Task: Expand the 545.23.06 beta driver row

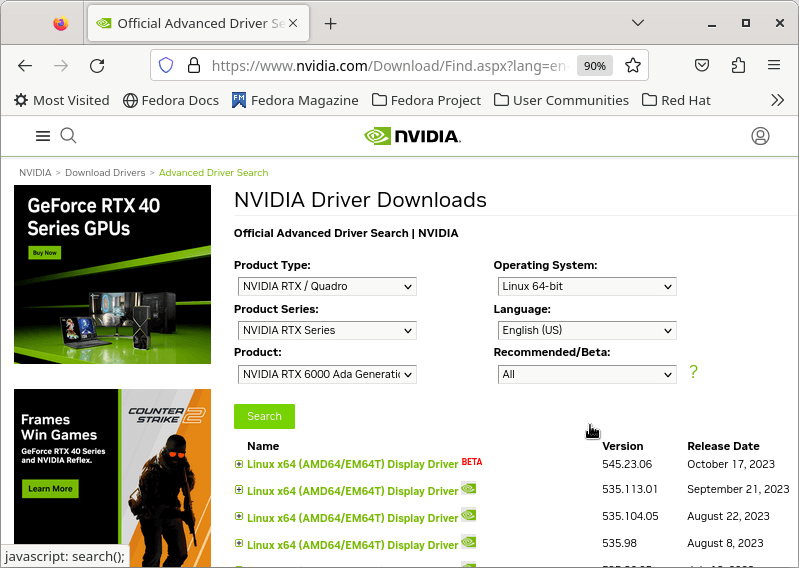Action: click(238, 464)
